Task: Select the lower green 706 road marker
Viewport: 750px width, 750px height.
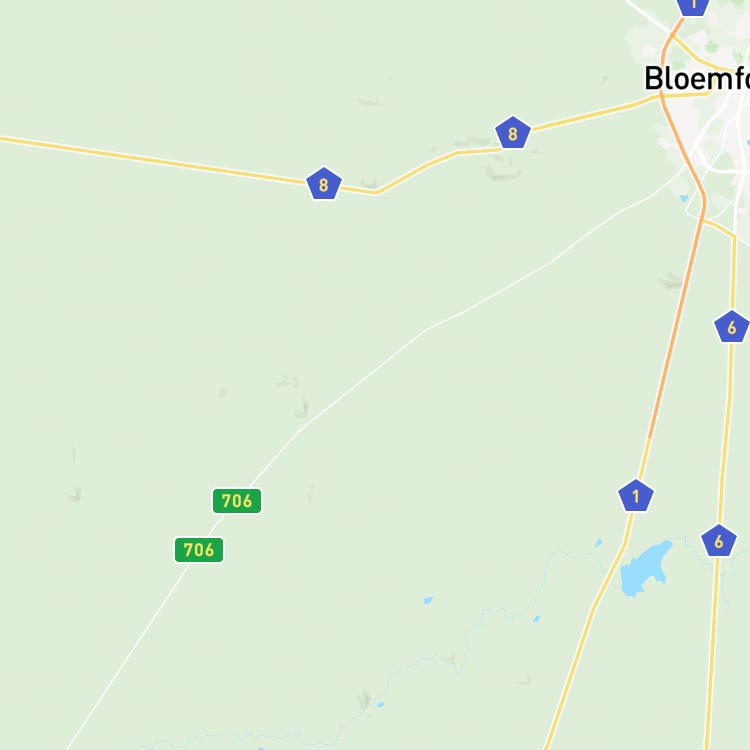Action: click(199, 550)
